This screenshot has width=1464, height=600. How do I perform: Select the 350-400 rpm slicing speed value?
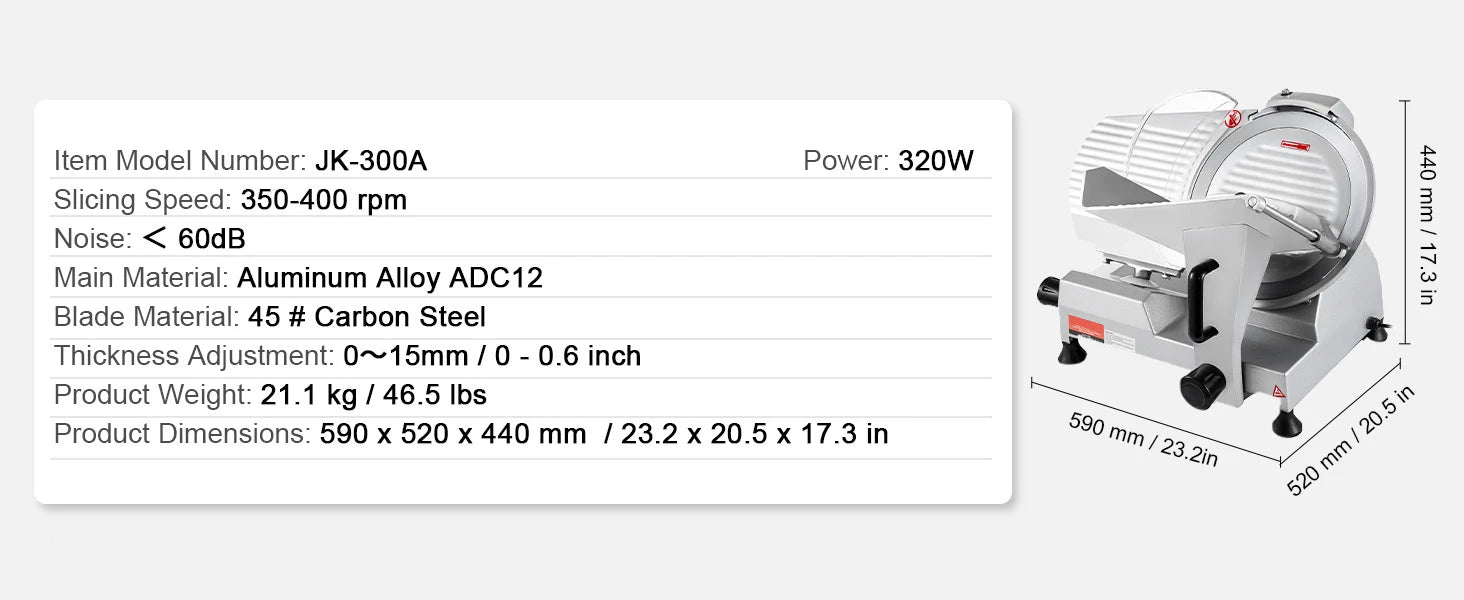point(324,200)
